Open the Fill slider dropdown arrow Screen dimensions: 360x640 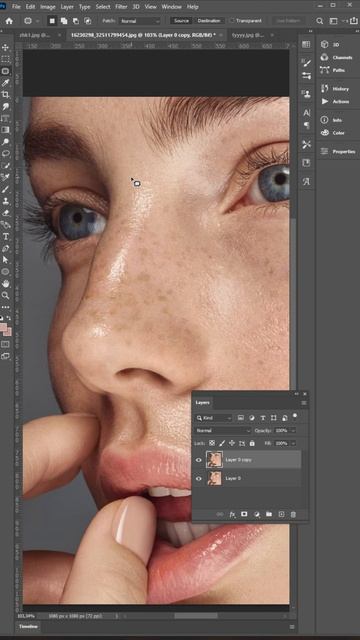pos(293,443)
